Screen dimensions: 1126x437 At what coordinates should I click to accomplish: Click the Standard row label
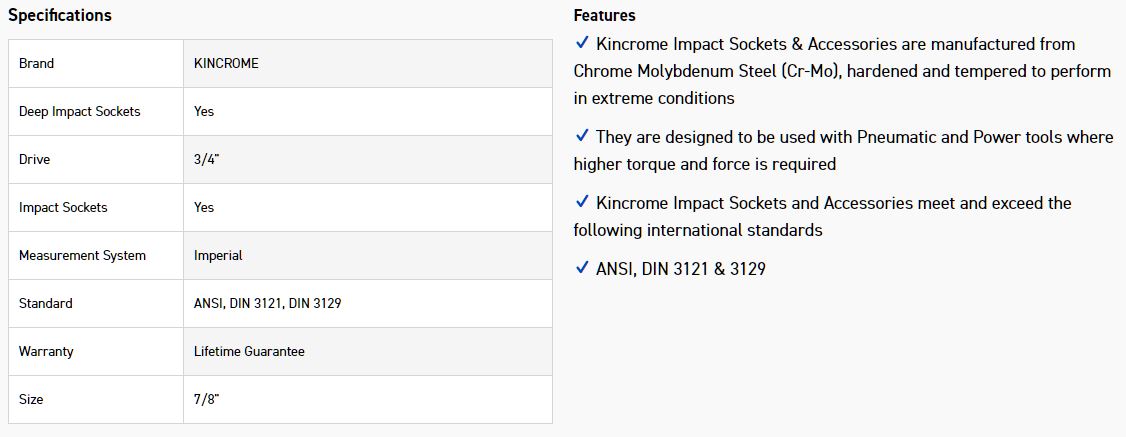click(45, 303)
